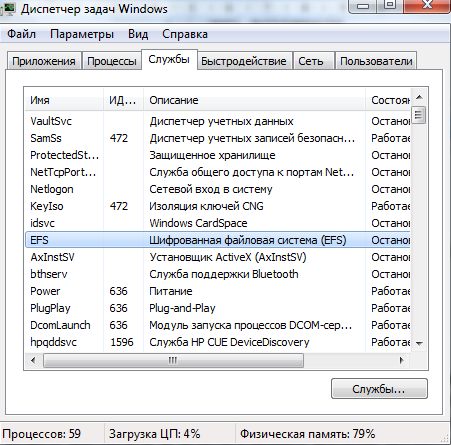Click the vertical scrollbar down arrow

419,343
